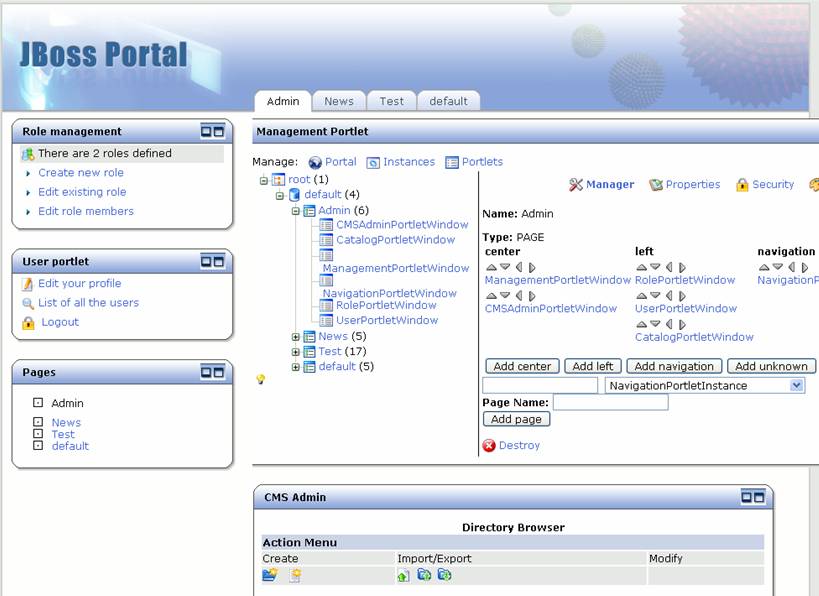Viewport: 819px width, 596px height.
Task: Click down arrow above ManagementPortletWindow in center column
Action: (x=505, y=267)
